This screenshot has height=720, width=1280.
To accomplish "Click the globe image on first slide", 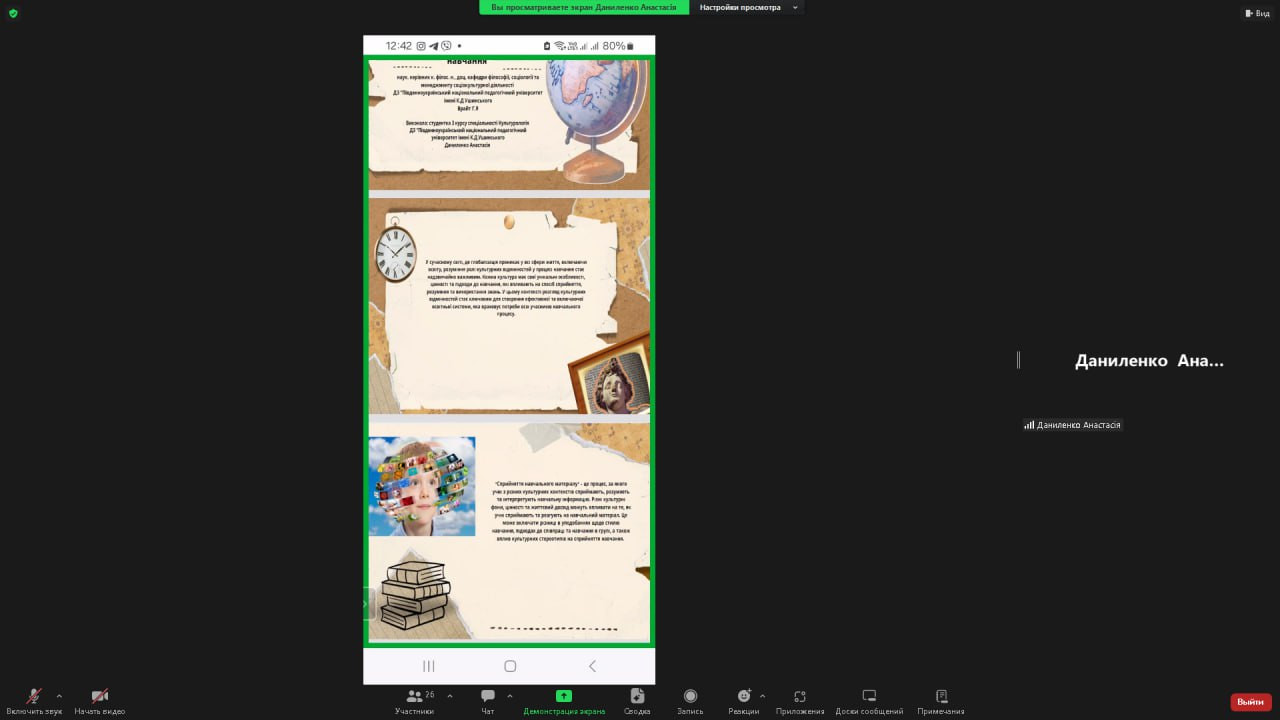I will (x=596, y=118).
